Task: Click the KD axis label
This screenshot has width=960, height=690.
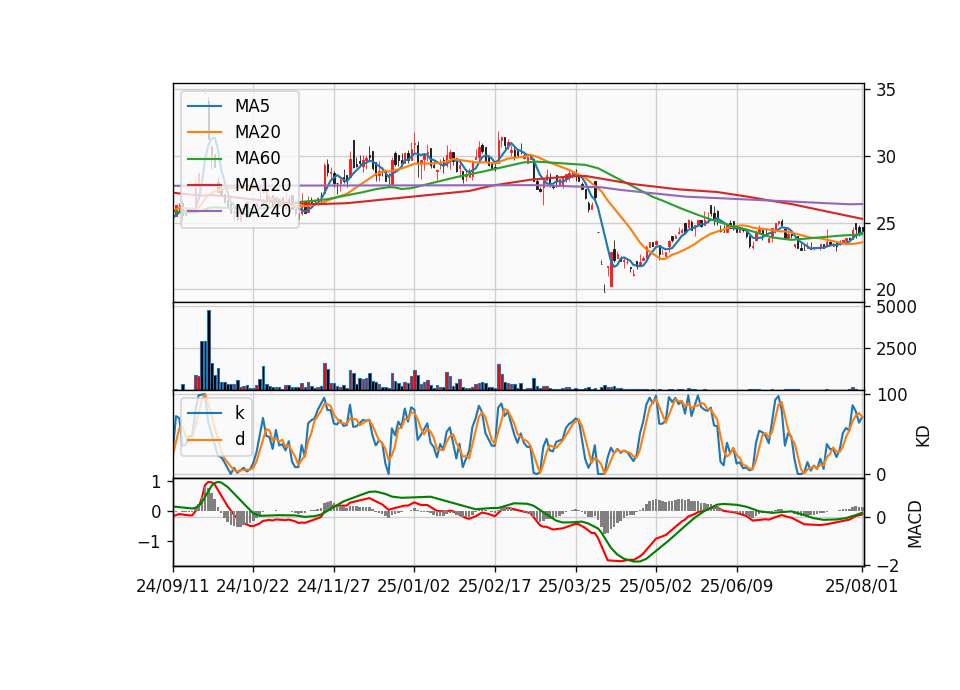Action: pyautogui.click(x=923, y=436)
